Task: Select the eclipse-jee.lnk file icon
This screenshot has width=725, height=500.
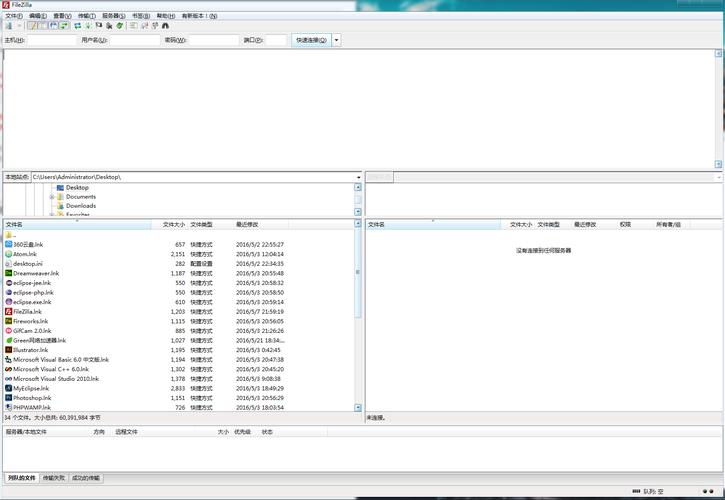Action: (8, 283)
